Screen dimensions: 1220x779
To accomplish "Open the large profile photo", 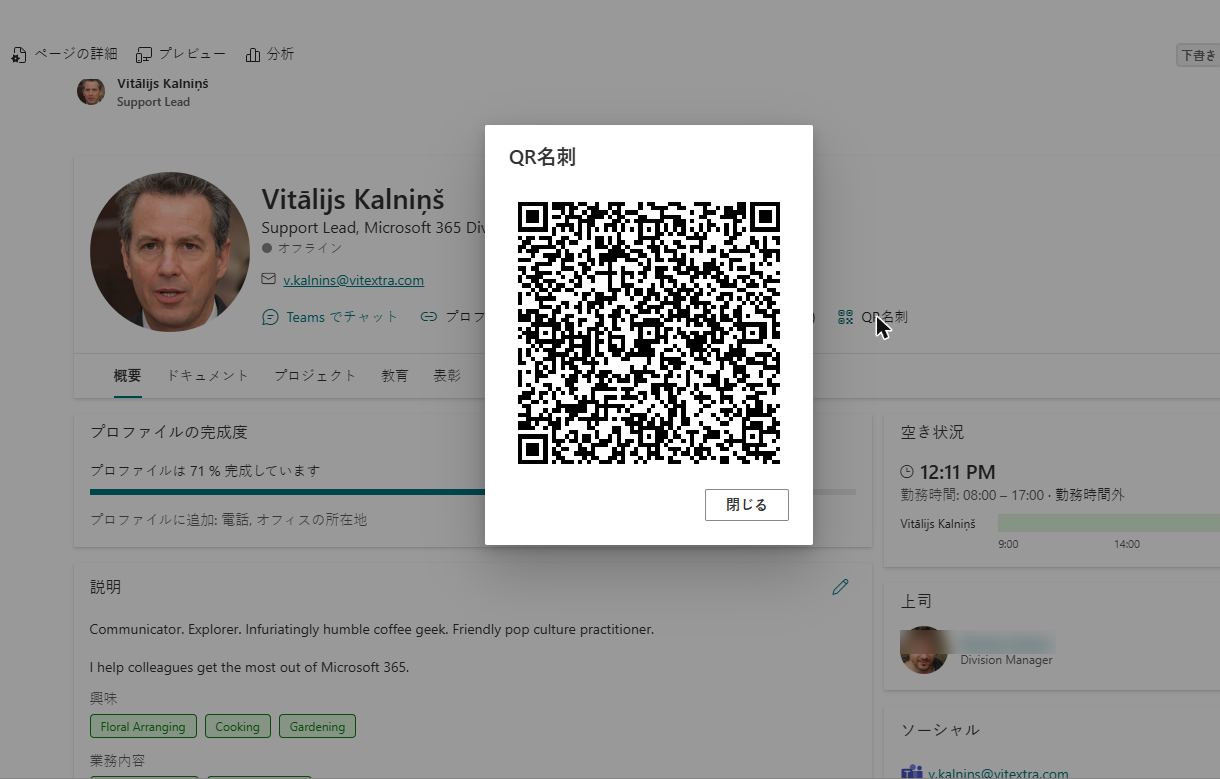I will tap(170, 252).
